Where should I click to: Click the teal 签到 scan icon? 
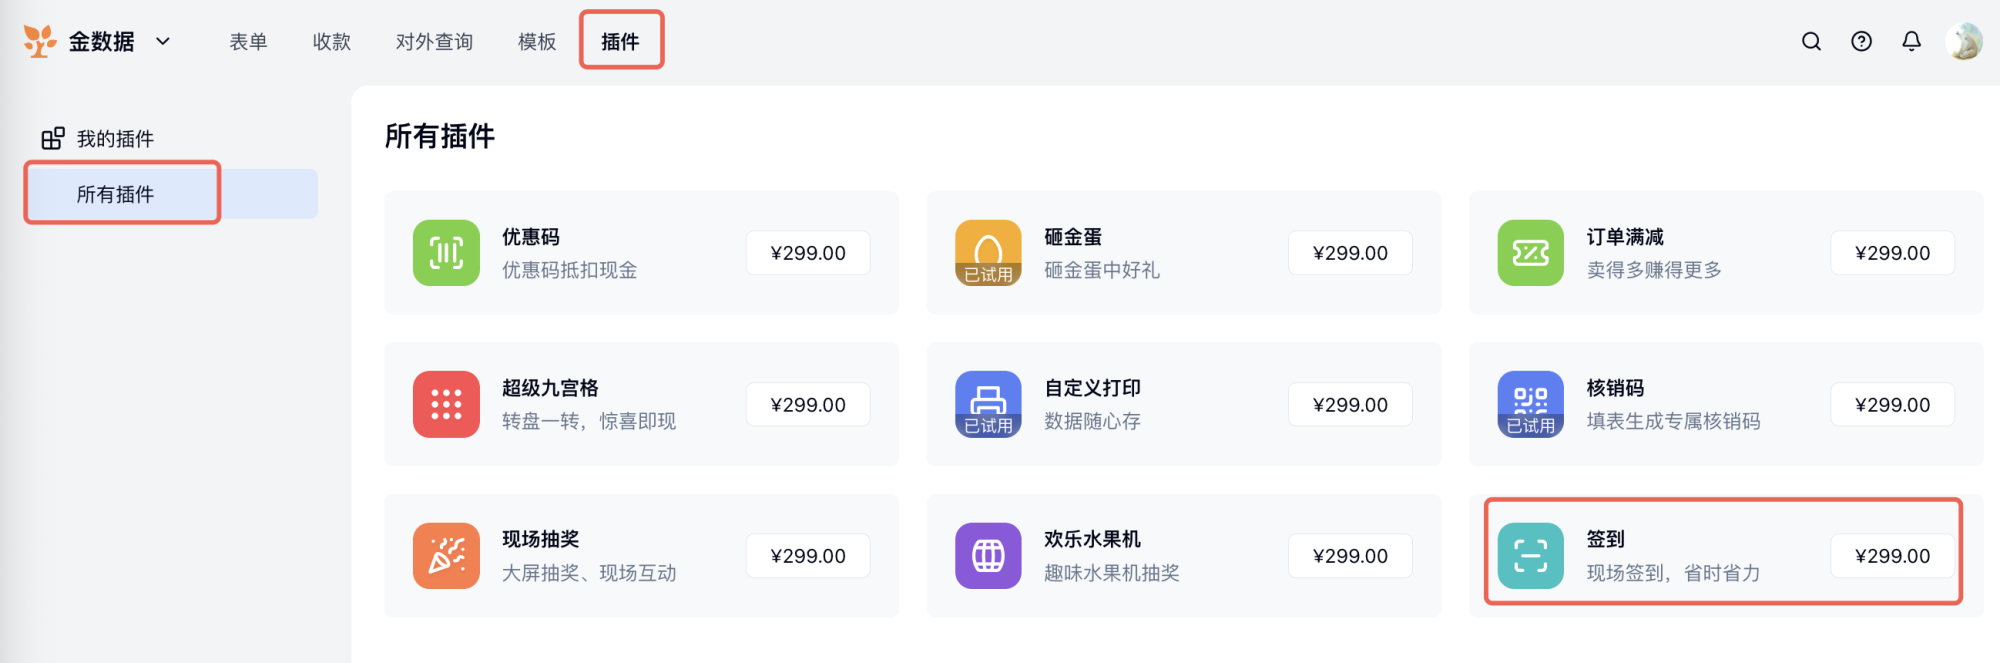[1530, 555]
